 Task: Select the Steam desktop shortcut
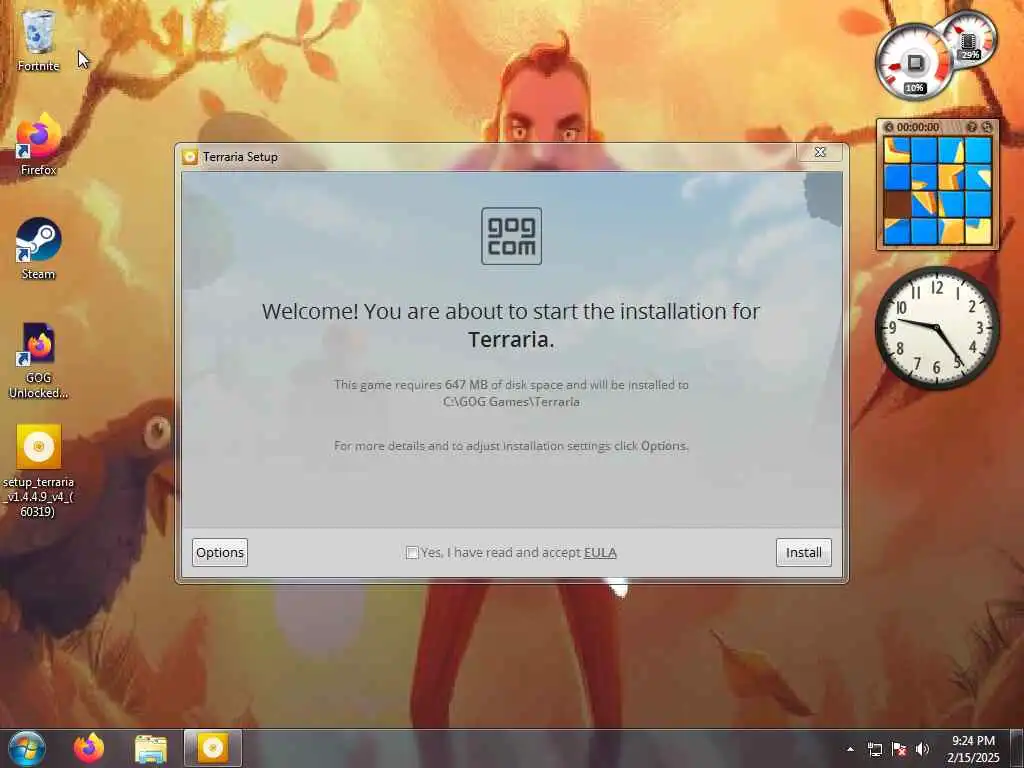(39, 248)
